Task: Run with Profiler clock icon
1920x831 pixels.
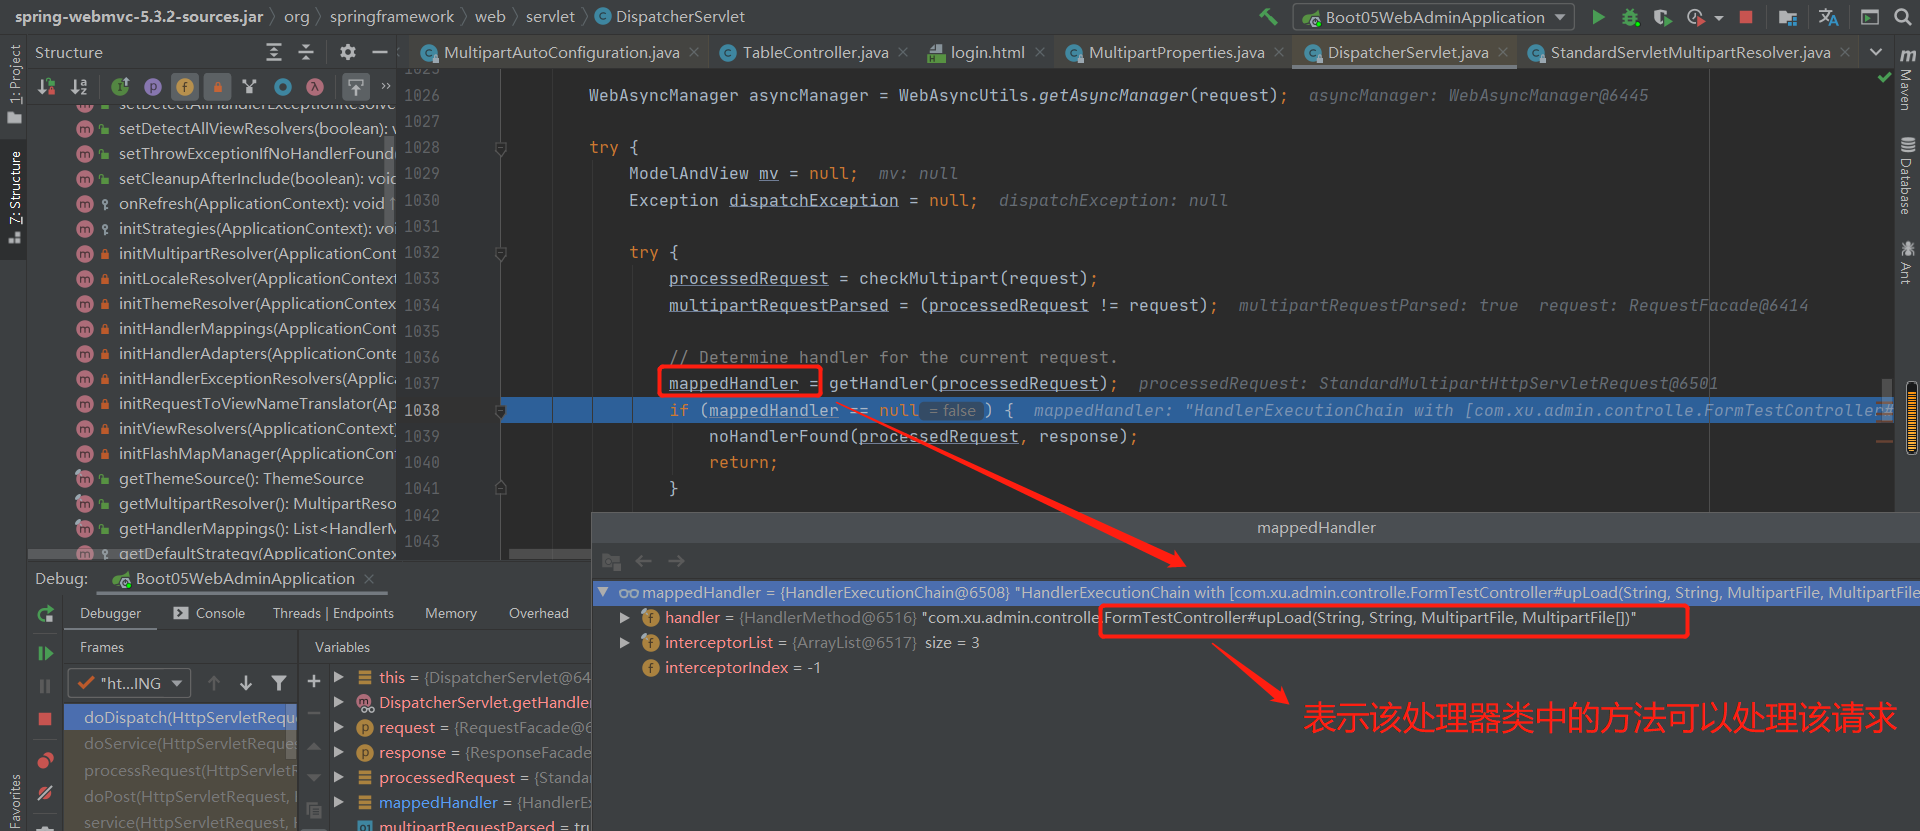Action: (x=1695, y=17)
